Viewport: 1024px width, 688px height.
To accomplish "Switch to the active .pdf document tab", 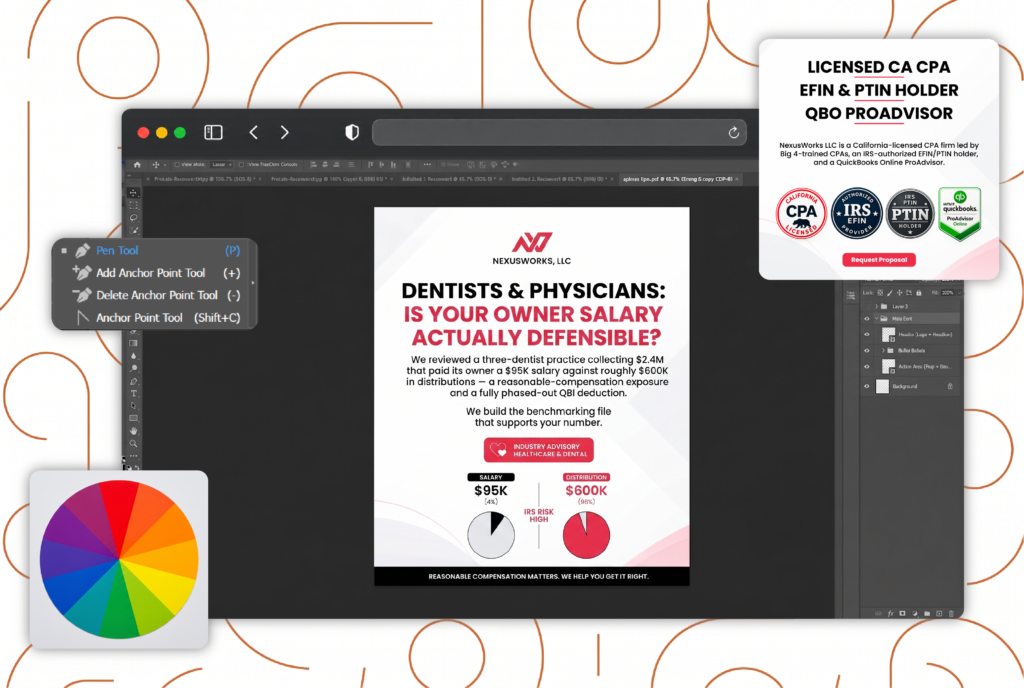I will (x=680, y=179).
